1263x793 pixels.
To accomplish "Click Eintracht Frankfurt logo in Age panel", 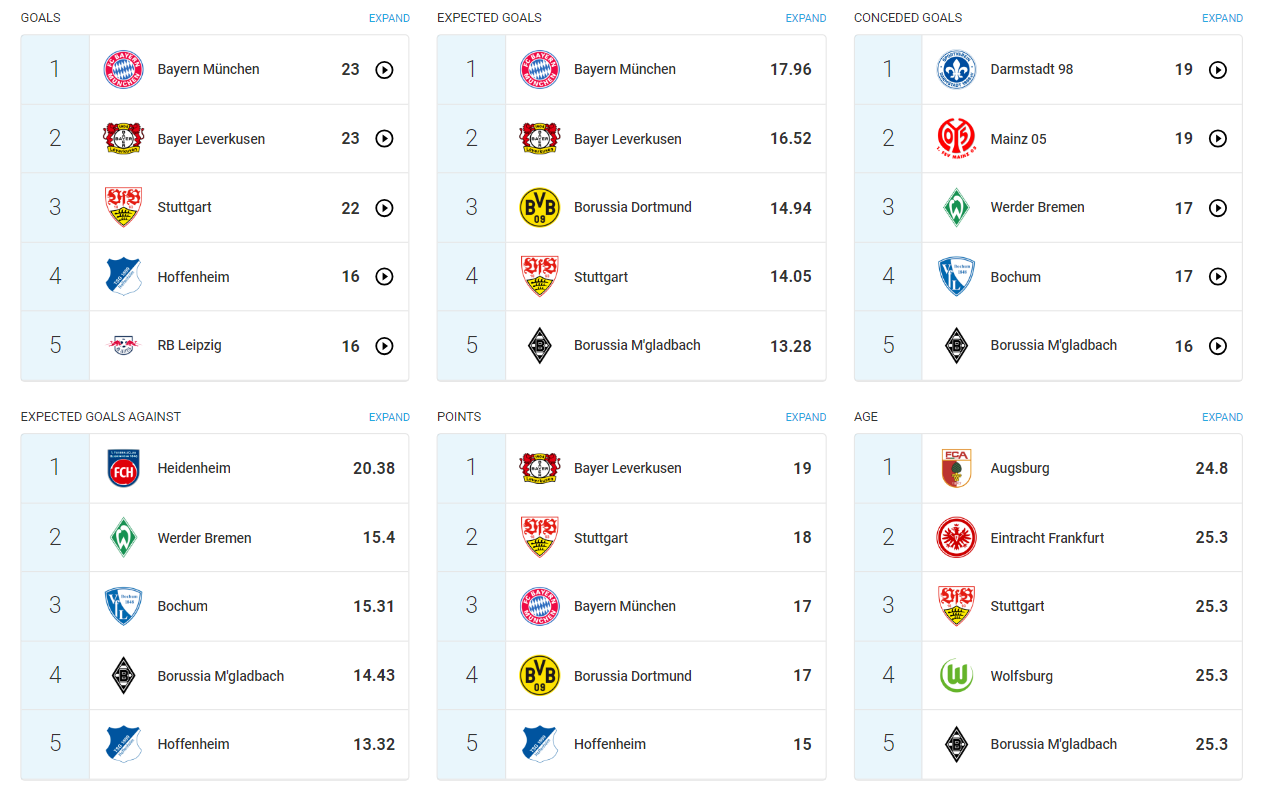I will click(x=957, y=538).
